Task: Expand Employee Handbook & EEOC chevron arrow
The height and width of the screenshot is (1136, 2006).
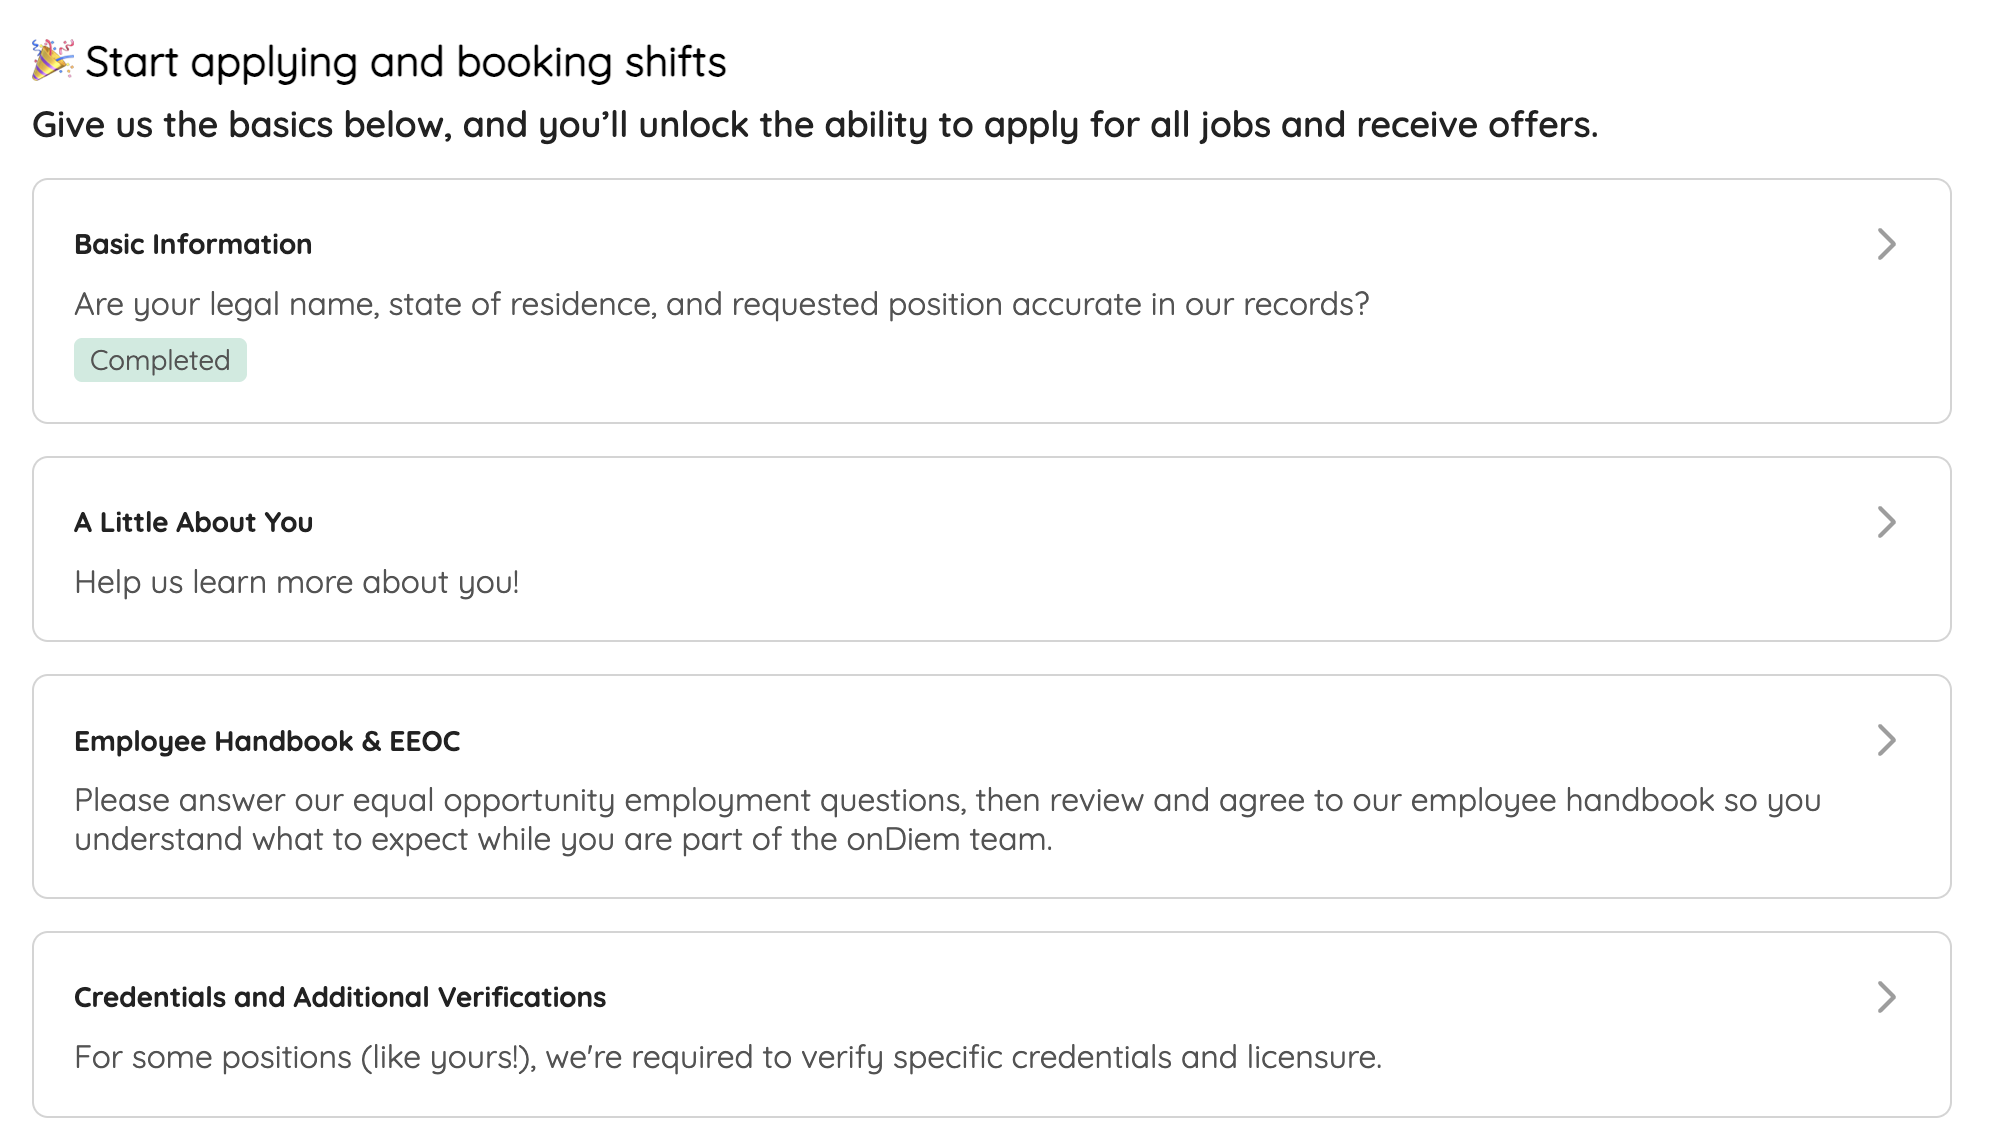Action: click(x=1886, y=740)
